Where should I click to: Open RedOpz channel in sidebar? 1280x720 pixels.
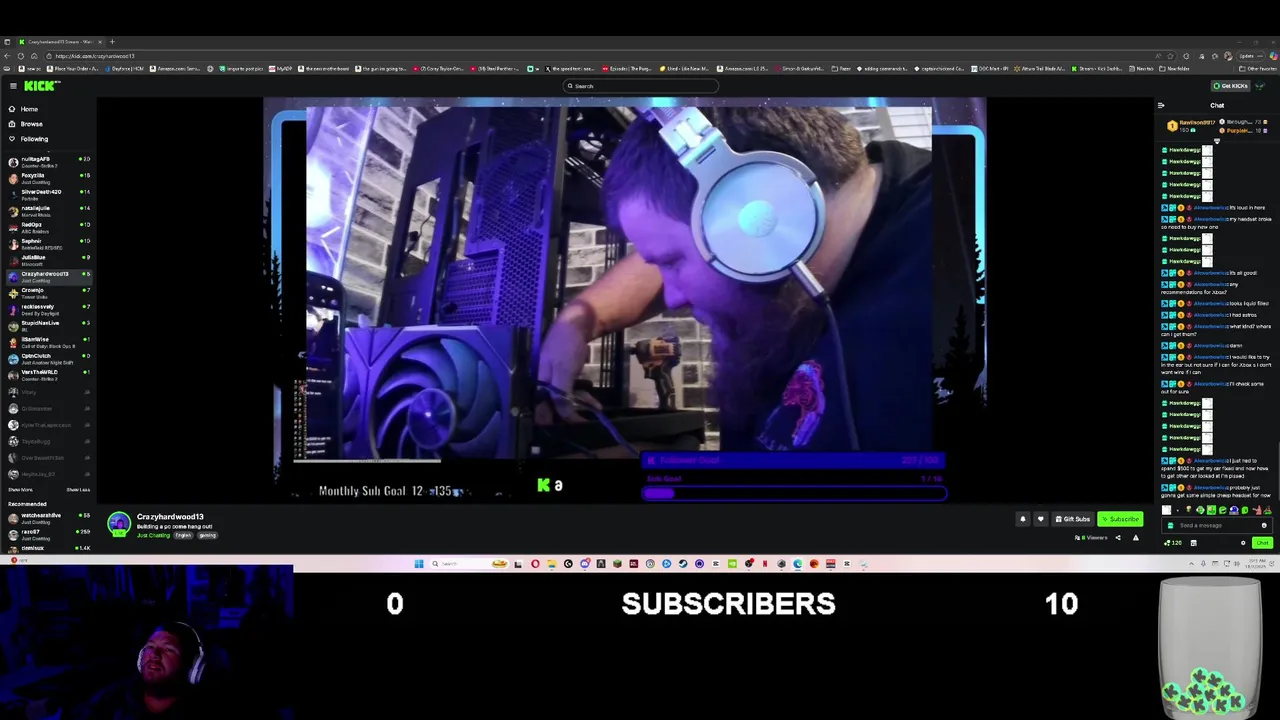48,226
